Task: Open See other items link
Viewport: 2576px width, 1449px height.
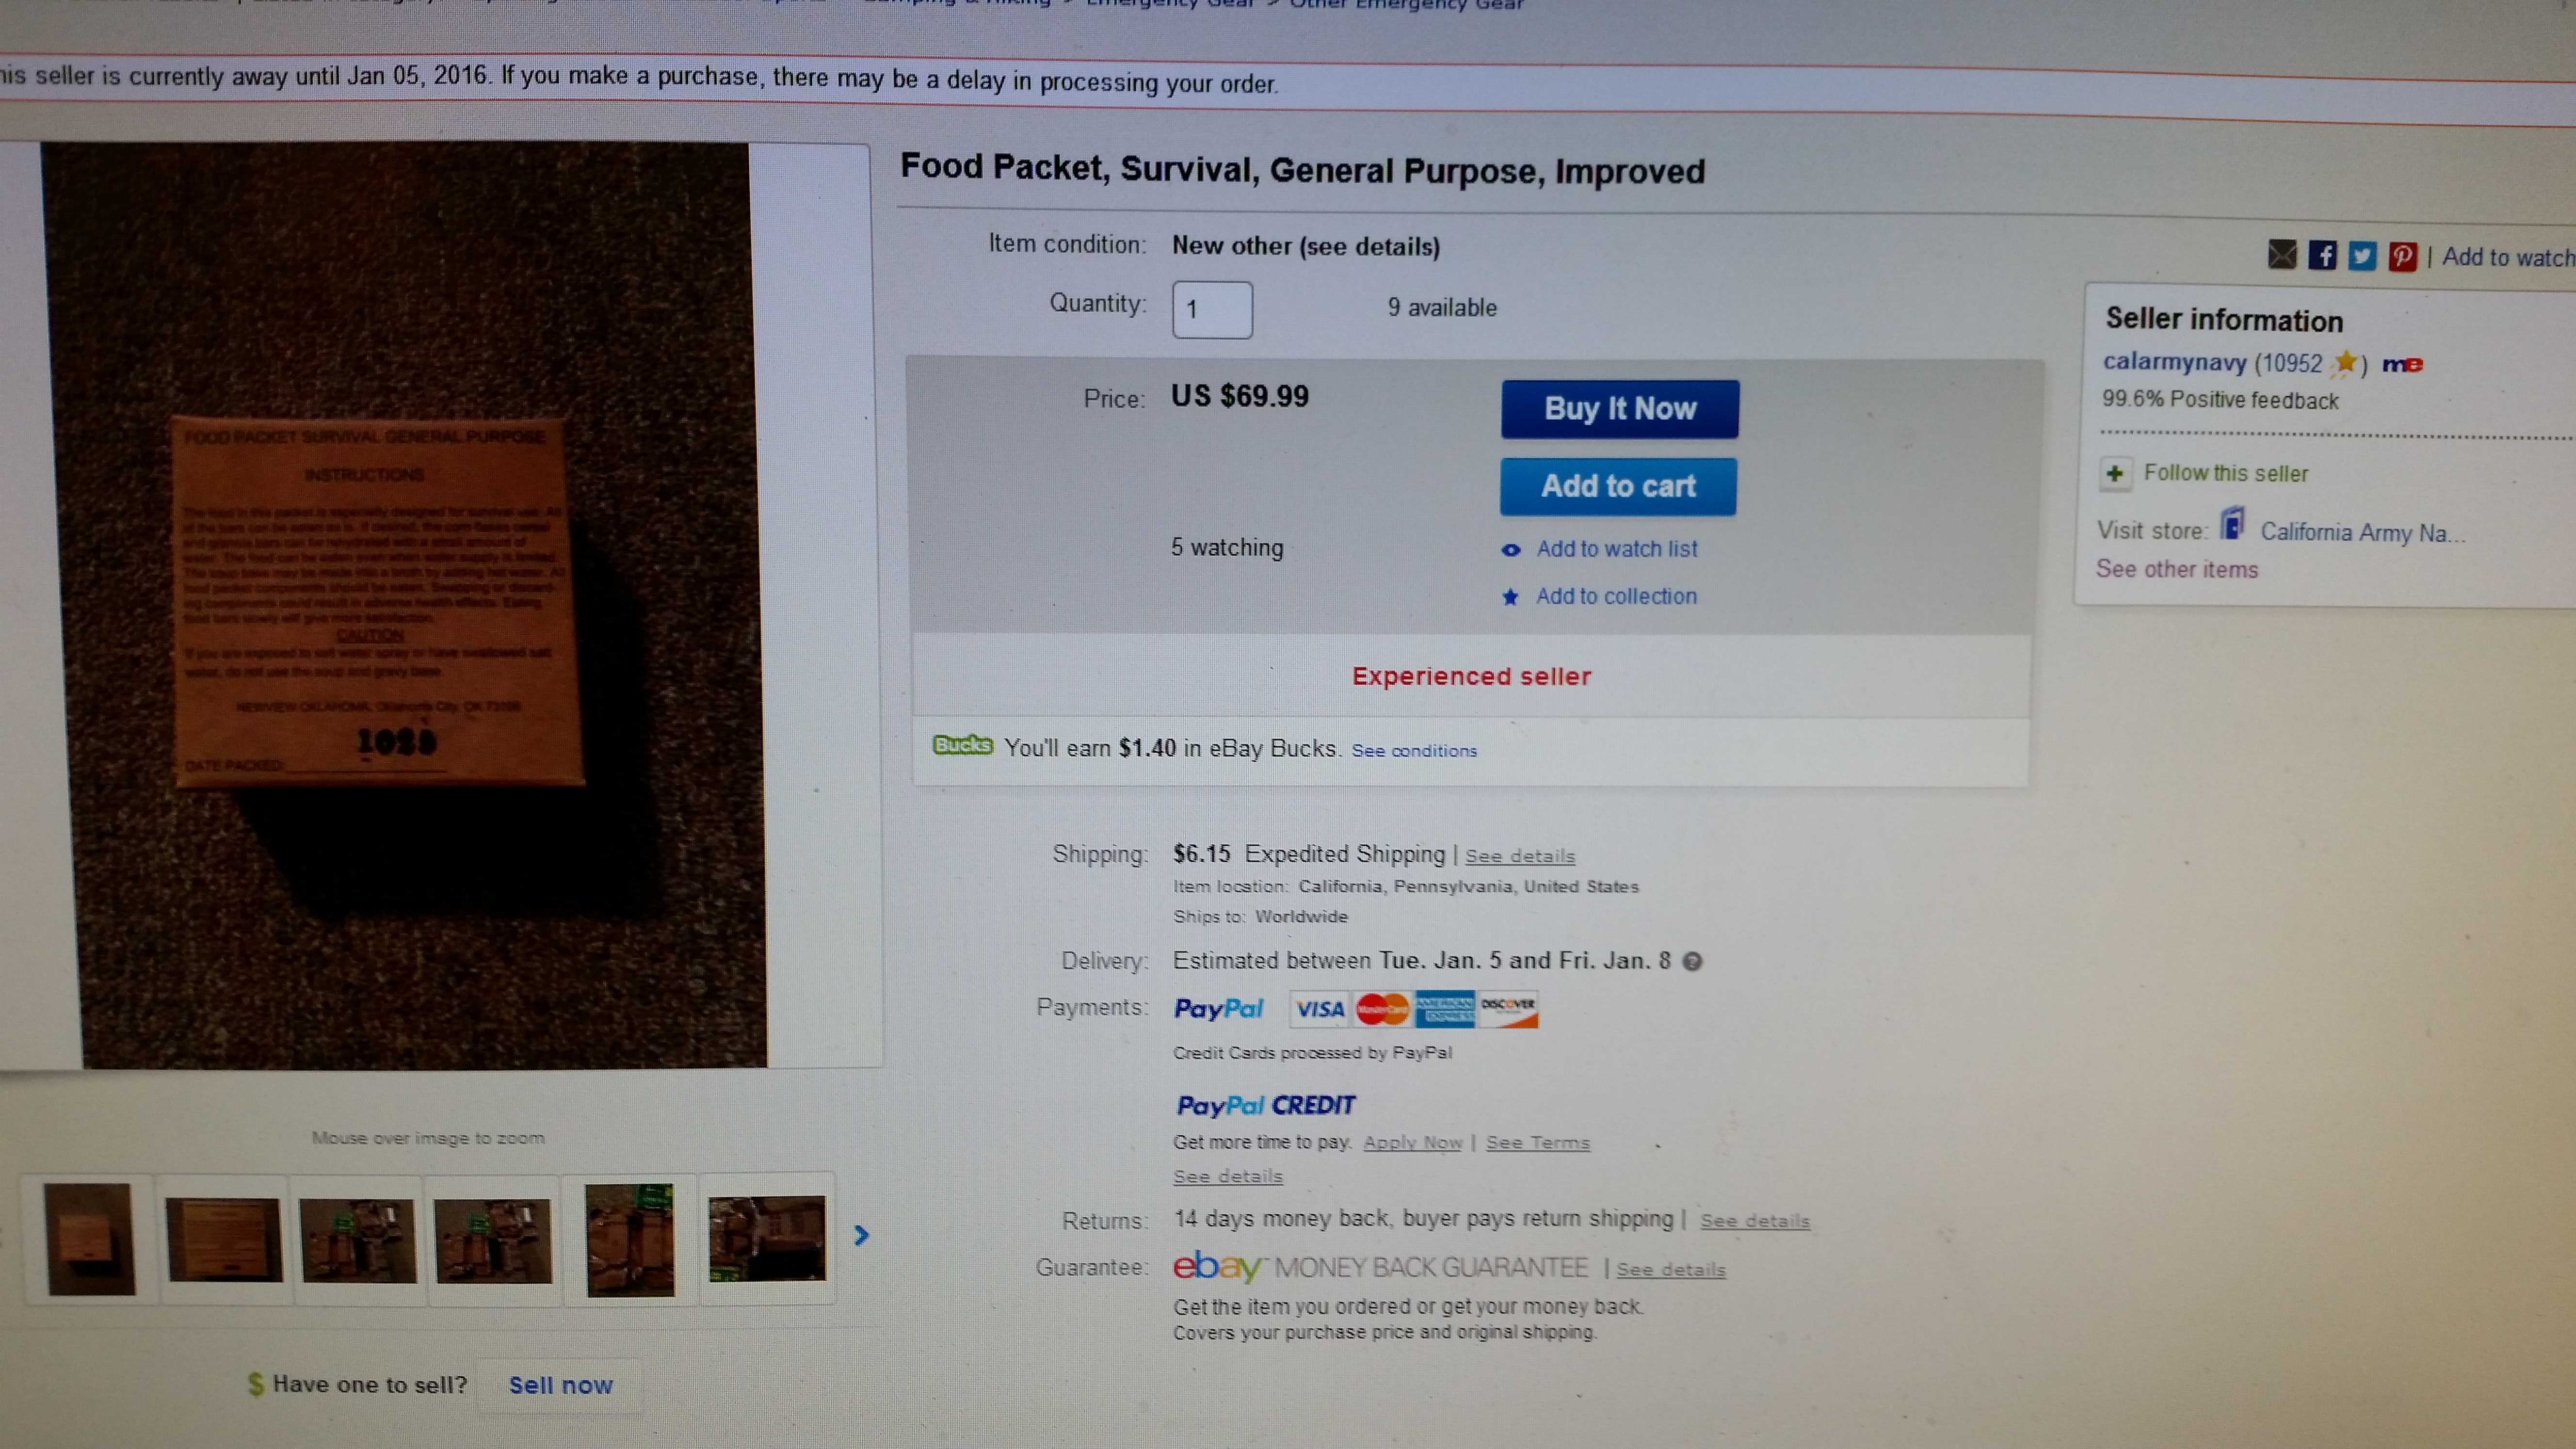Action: [x=2177, y=569]
